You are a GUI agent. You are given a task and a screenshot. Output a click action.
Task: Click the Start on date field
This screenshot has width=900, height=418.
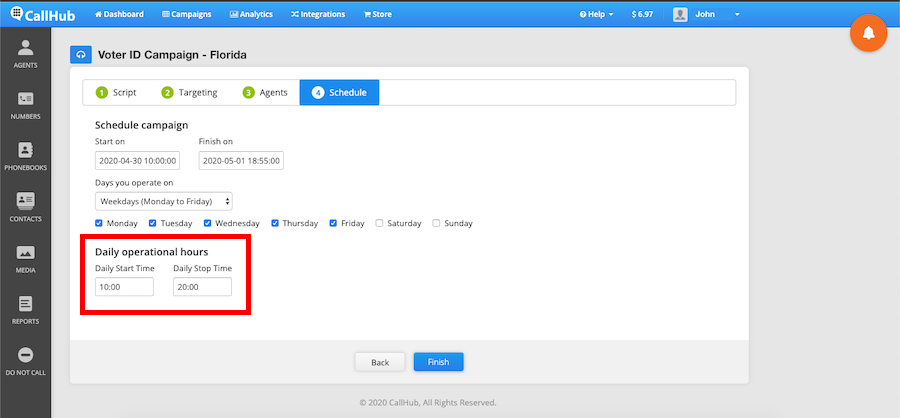(138, 161)
